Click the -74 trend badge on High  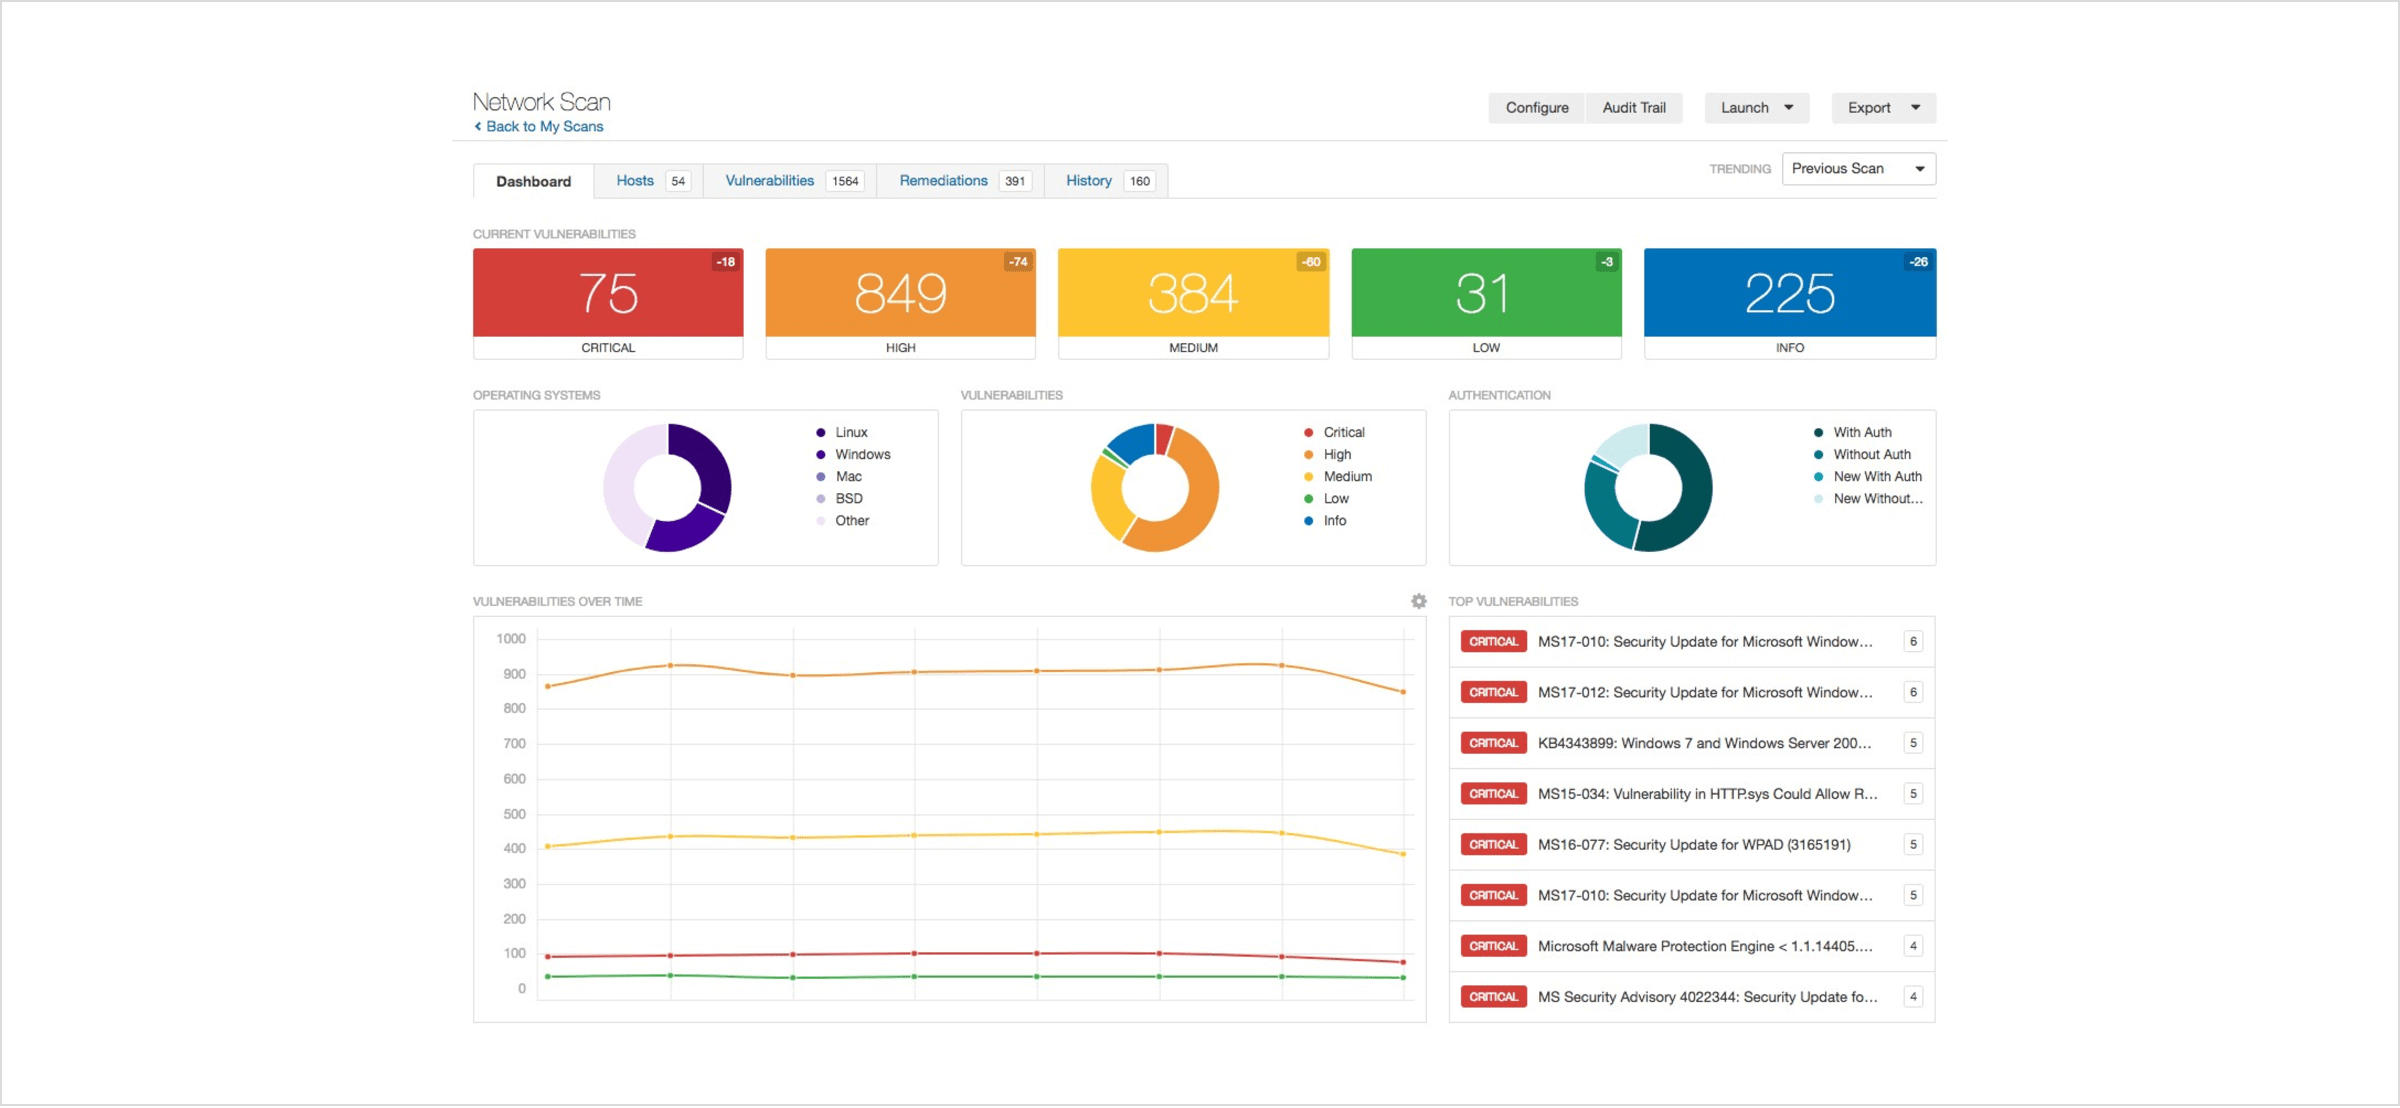(1018, 262)
